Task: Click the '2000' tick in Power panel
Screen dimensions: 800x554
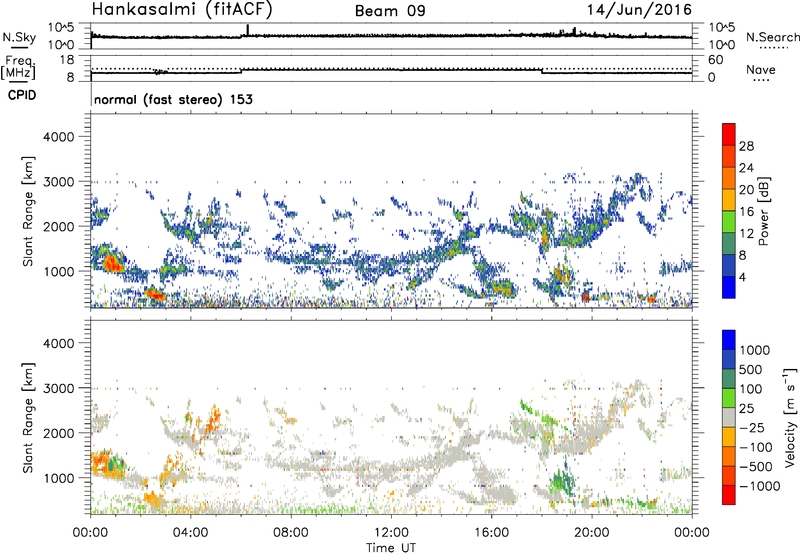Action: pyautogui.click(x=59, y=226)
